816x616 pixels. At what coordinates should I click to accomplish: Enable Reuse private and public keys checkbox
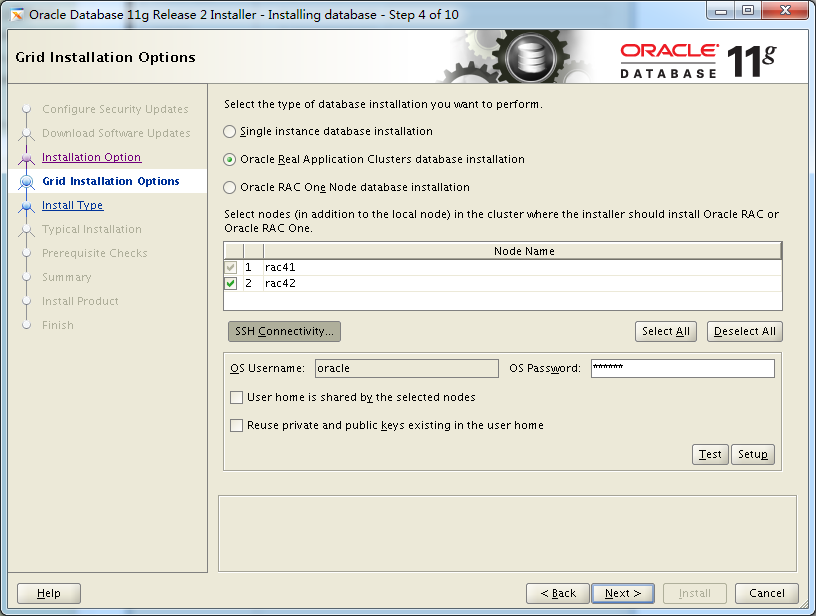click(x=236, y=426)
